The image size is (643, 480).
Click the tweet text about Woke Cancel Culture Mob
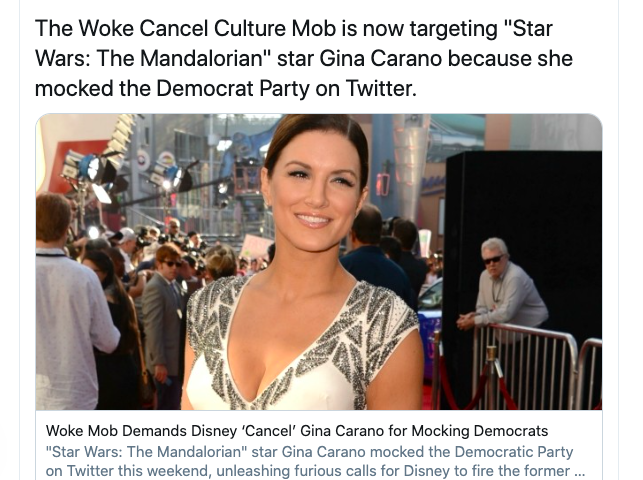[304, 58]
